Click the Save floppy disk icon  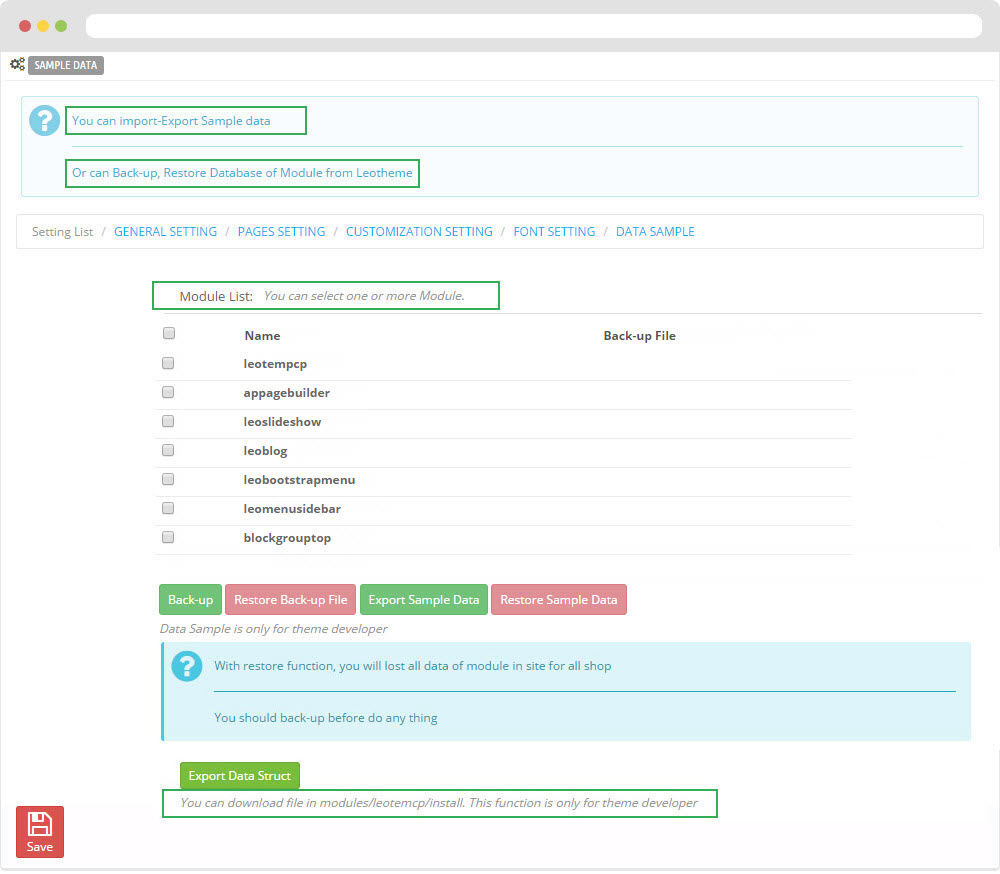pyautogui.click(x=40, y=824)
